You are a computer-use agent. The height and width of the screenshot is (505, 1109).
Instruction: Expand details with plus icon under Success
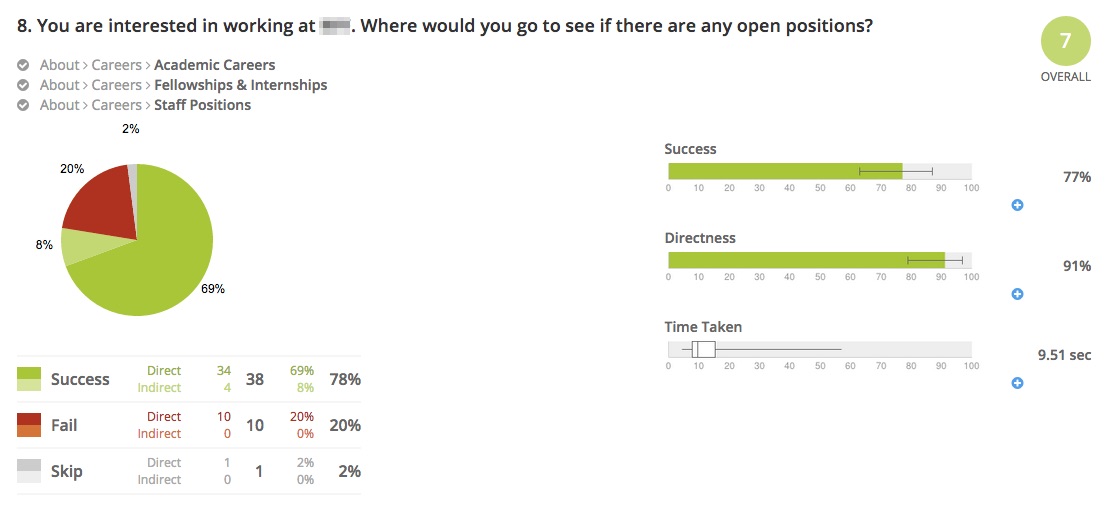coord(1017,205)
